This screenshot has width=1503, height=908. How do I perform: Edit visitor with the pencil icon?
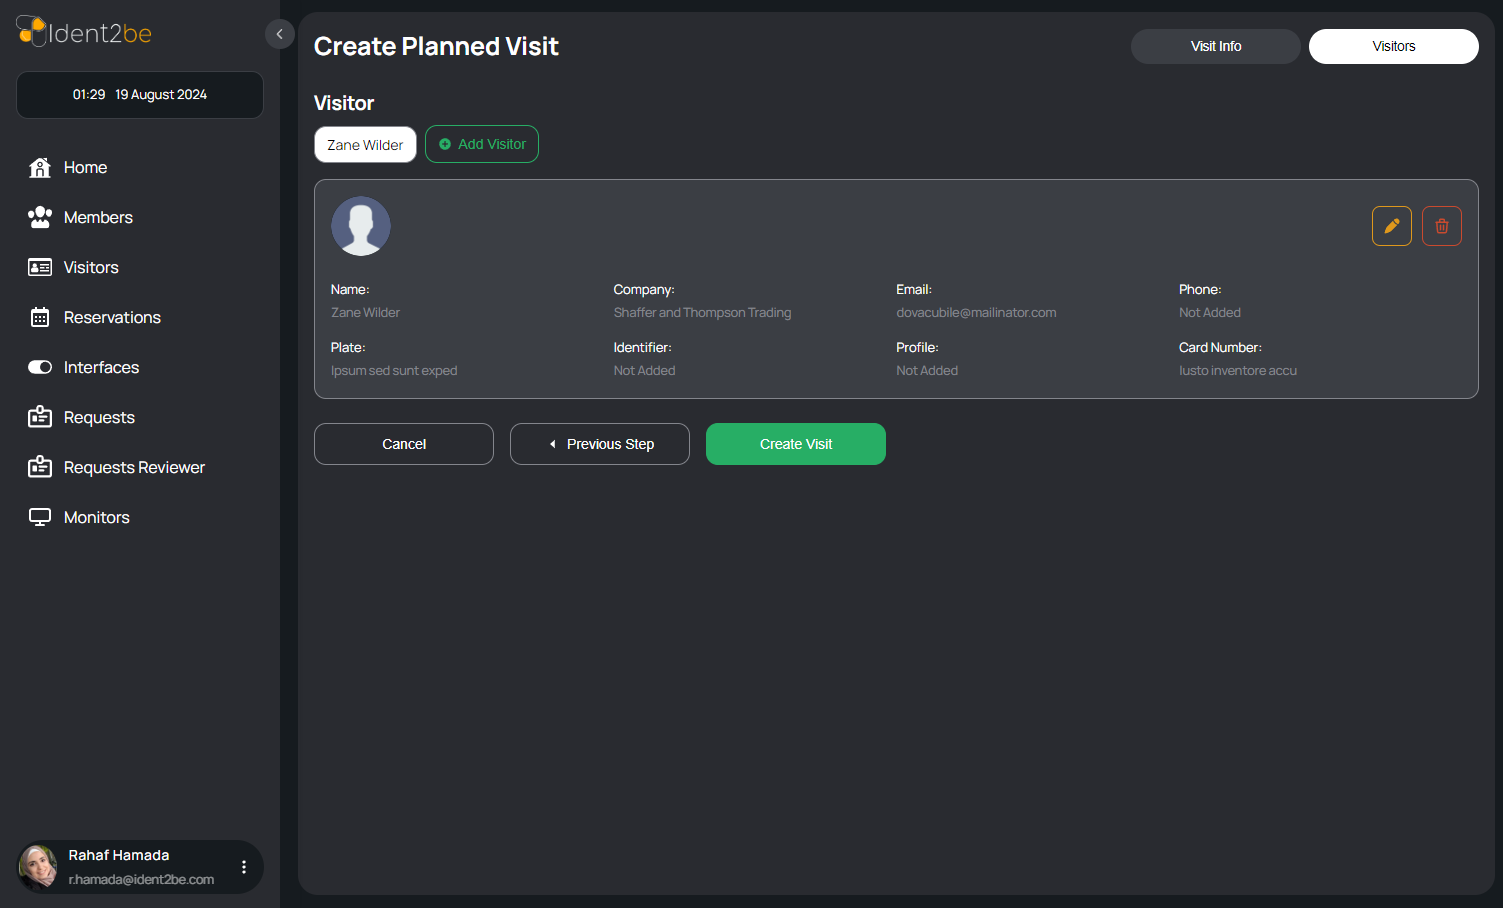[1392, 226]
